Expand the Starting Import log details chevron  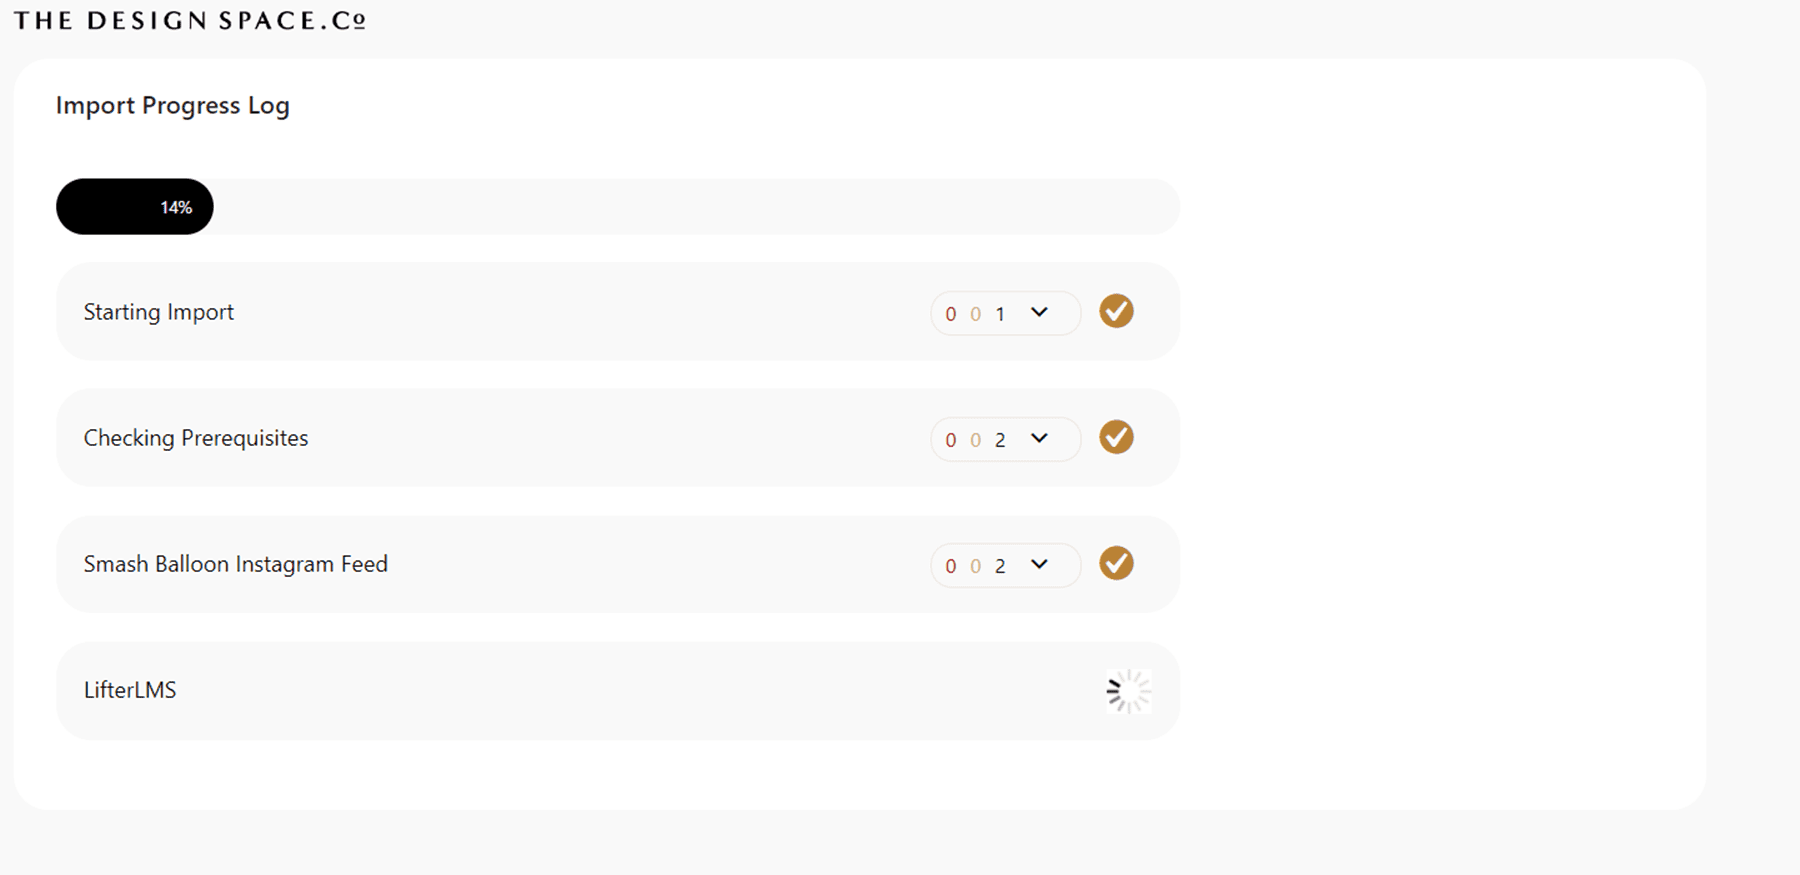tap(1039, 312)
